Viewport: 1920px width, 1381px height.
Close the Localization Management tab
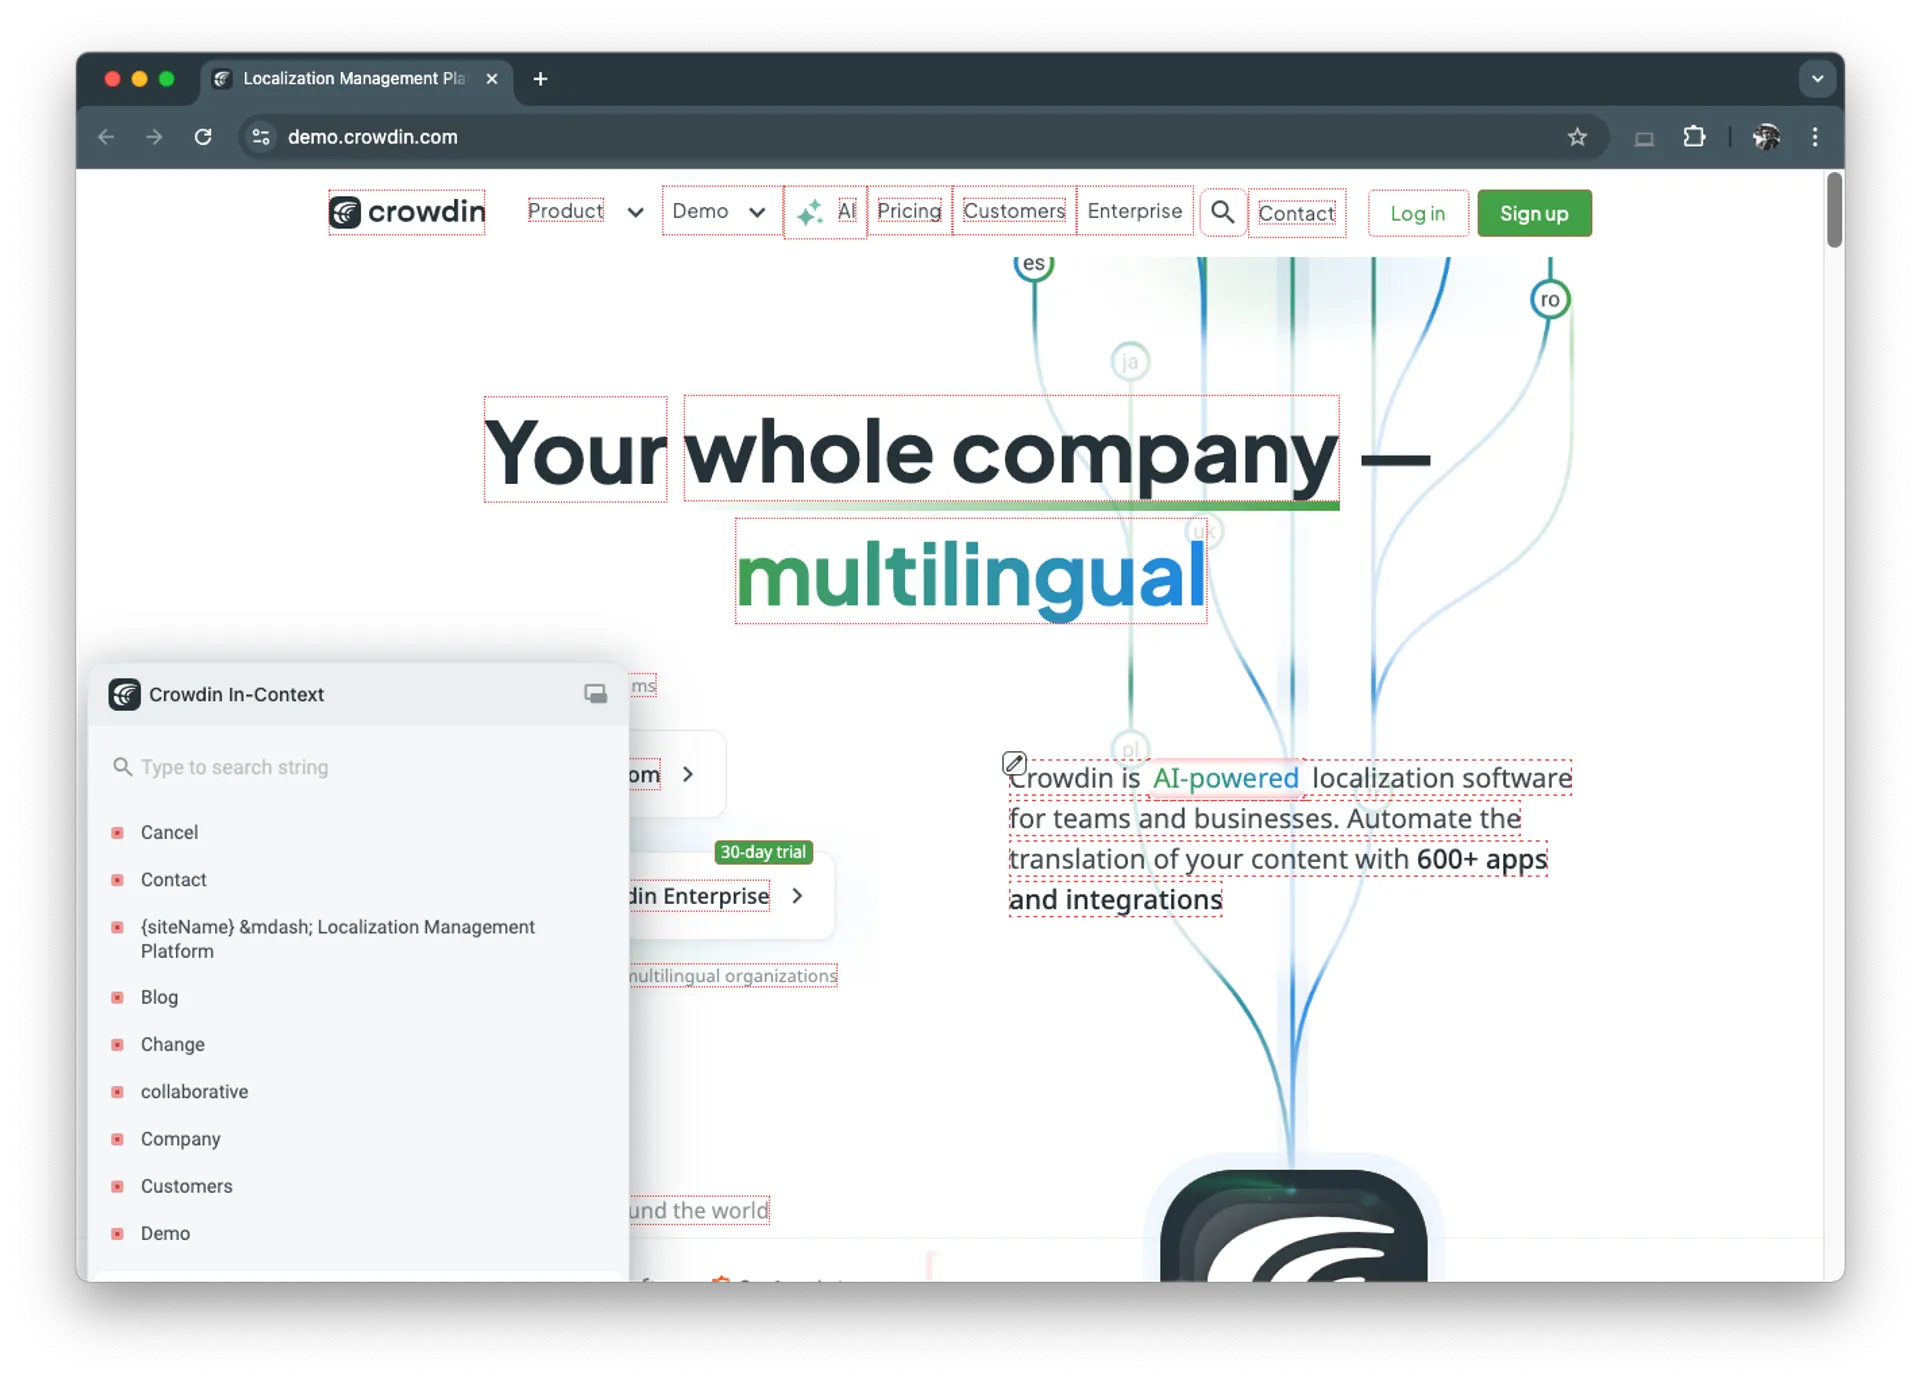tap(492, 79)
